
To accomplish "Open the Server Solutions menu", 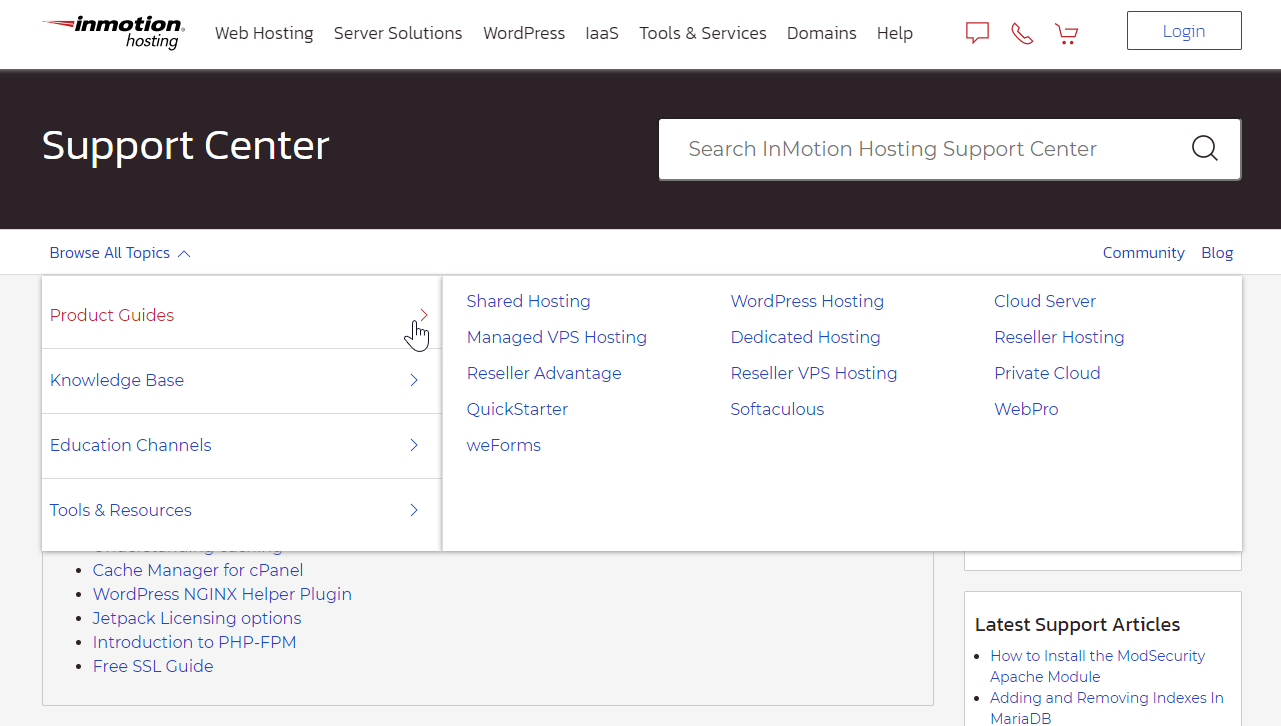I will tap(397, 33).
